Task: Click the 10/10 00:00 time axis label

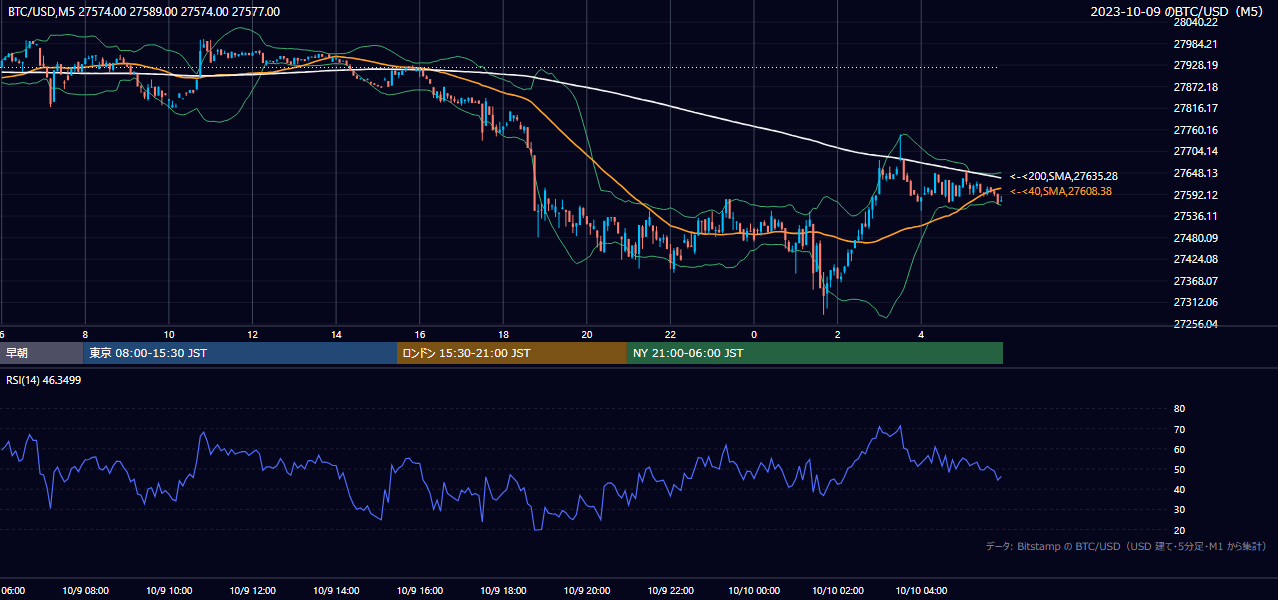Action: [754, 591]
